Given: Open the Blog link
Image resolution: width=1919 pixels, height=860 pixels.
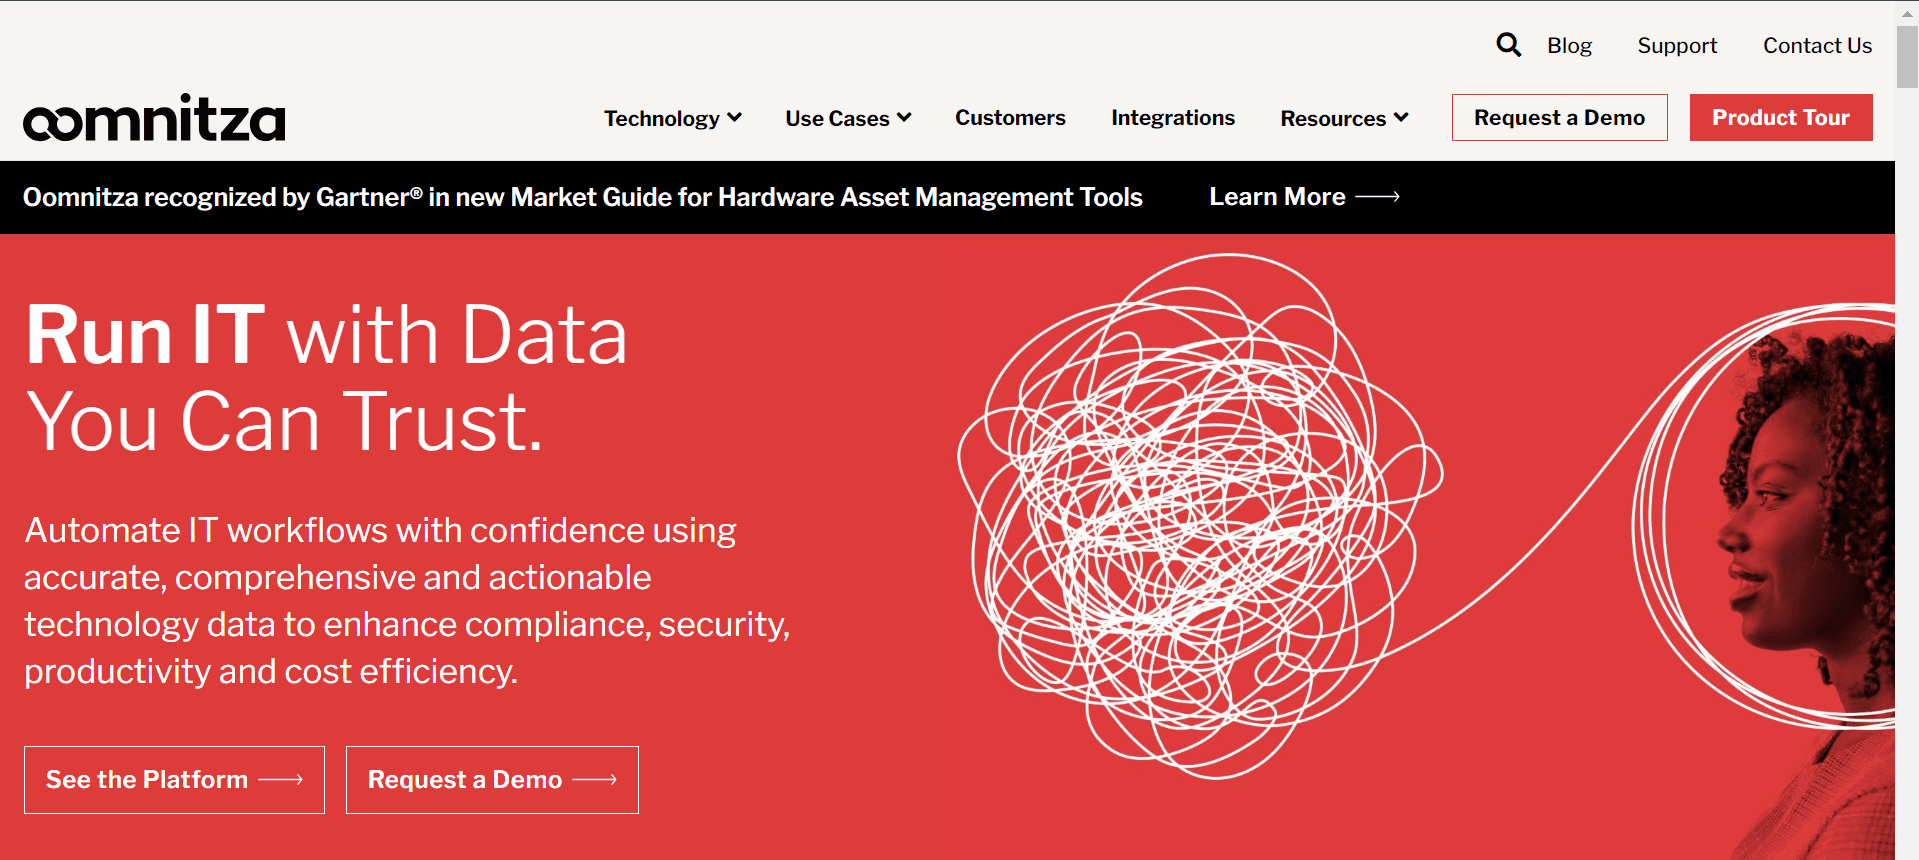Looking at the screenshot, I should [1569, 46].
